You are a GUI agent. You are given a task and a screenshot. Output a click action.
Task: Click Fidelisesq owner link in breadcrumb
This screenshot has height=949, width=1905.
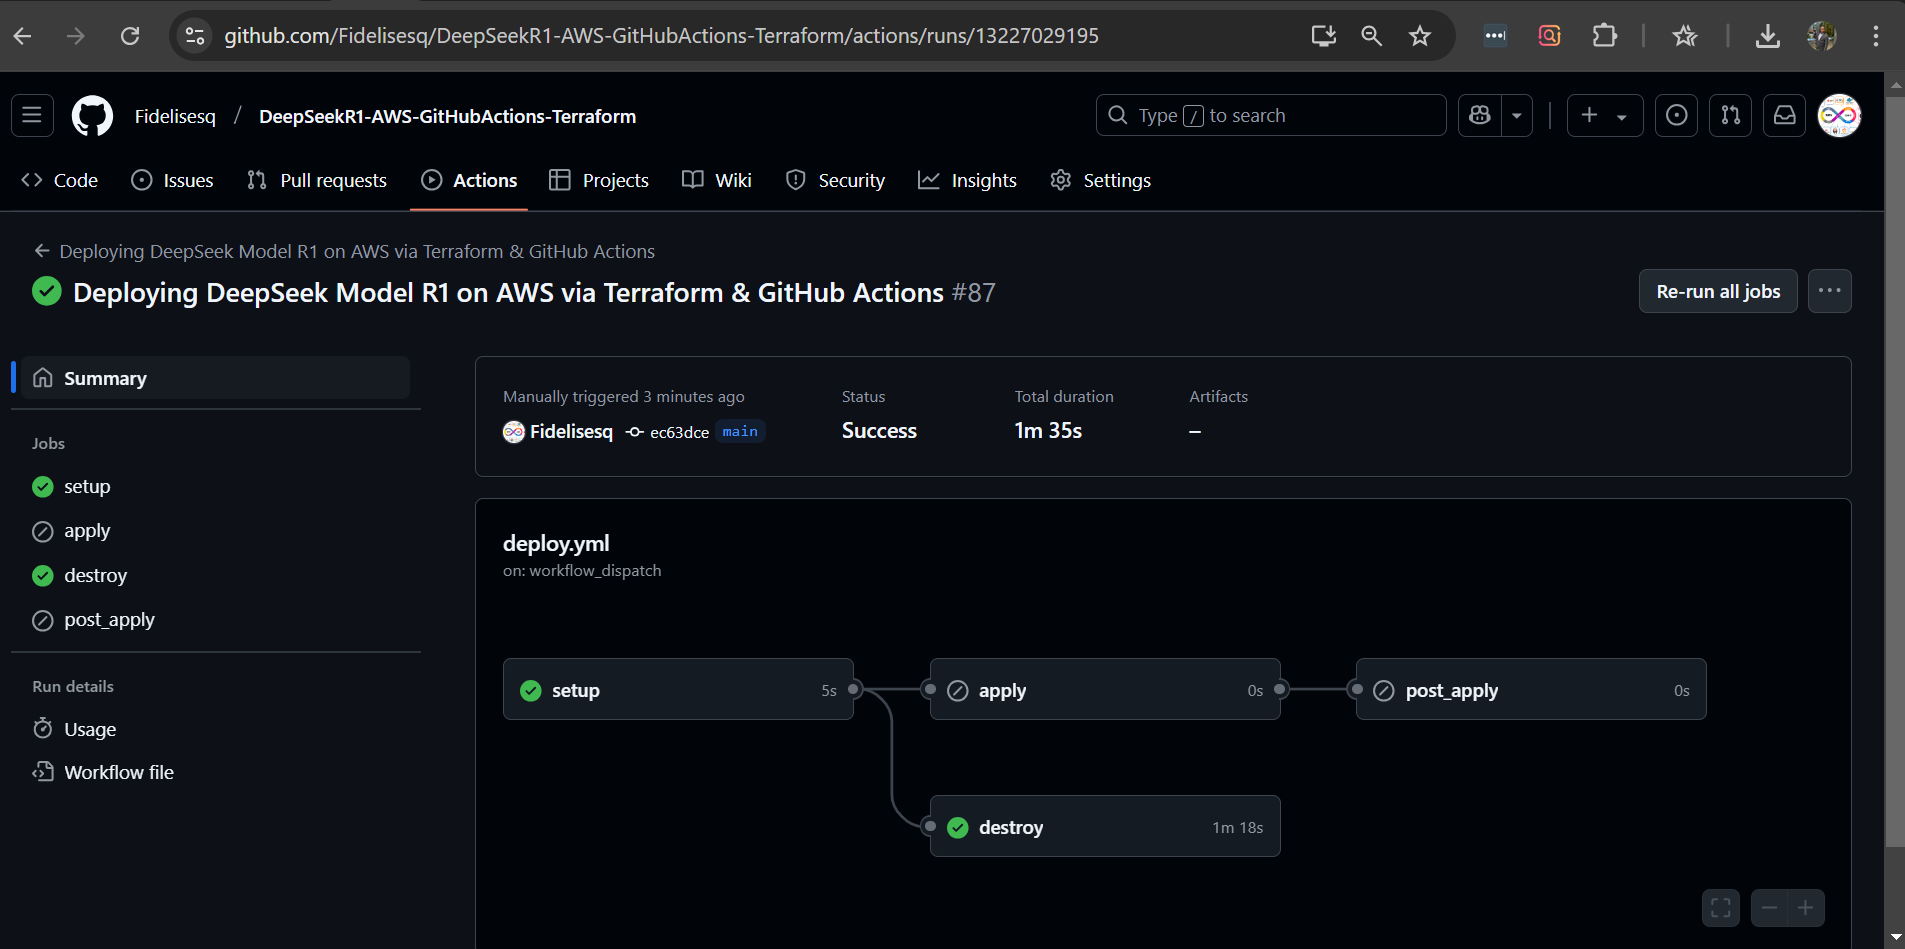click(175, 116)
